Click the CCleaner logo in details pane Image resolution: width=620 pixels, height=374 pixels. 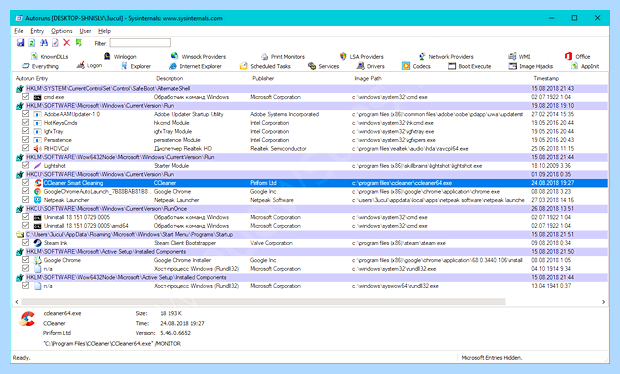pyautogui.click(x=27, y=319)
